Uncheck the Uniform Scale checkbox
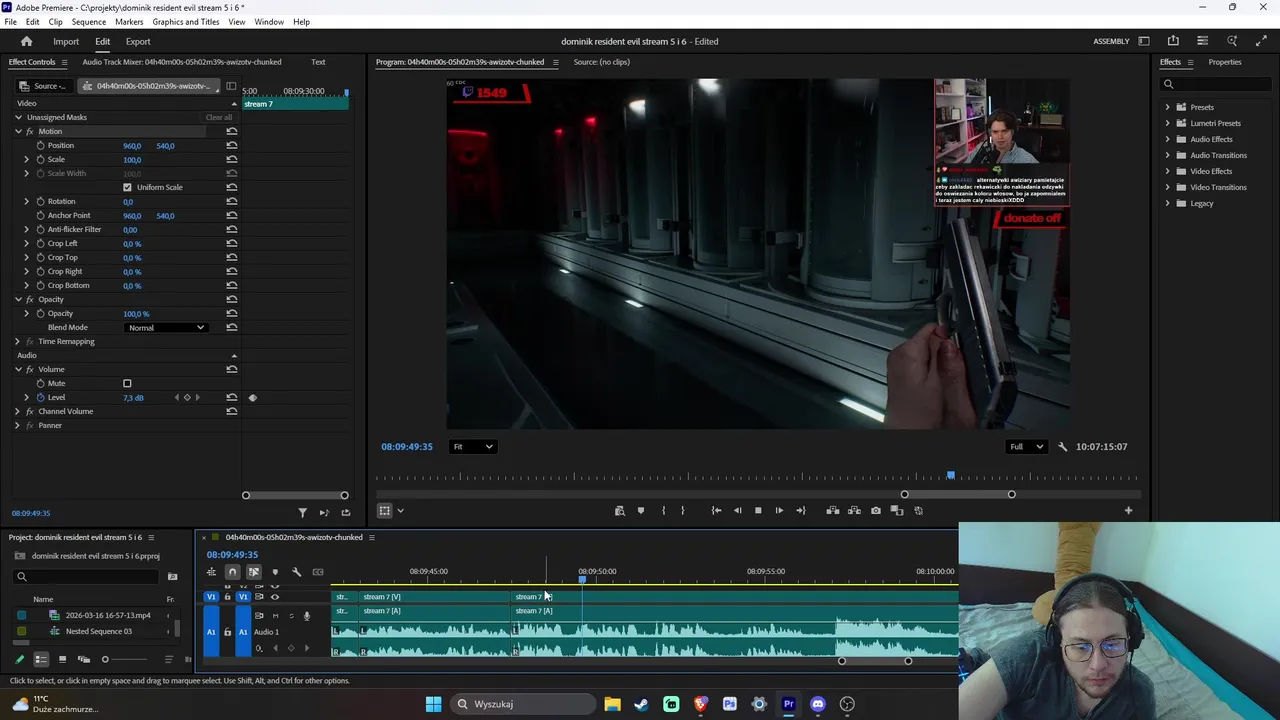The height and width of the screenshot is (720, 1280). click(x=127, y=188)
